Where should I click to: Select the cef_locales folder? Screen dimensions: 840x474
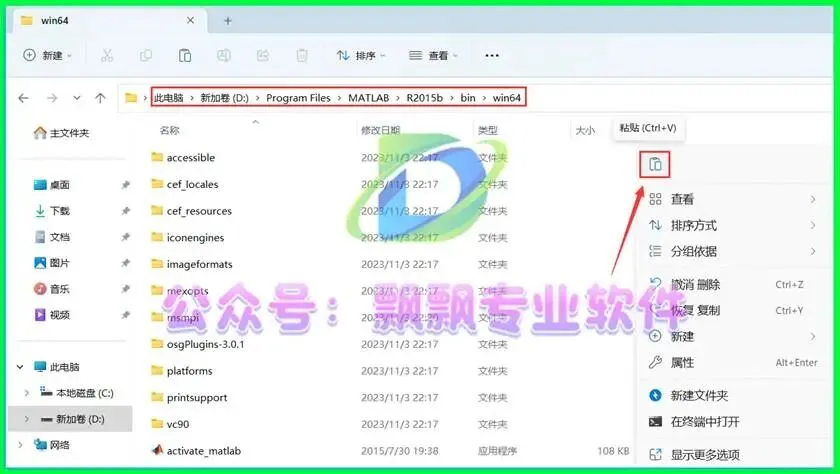click(184, 184)
